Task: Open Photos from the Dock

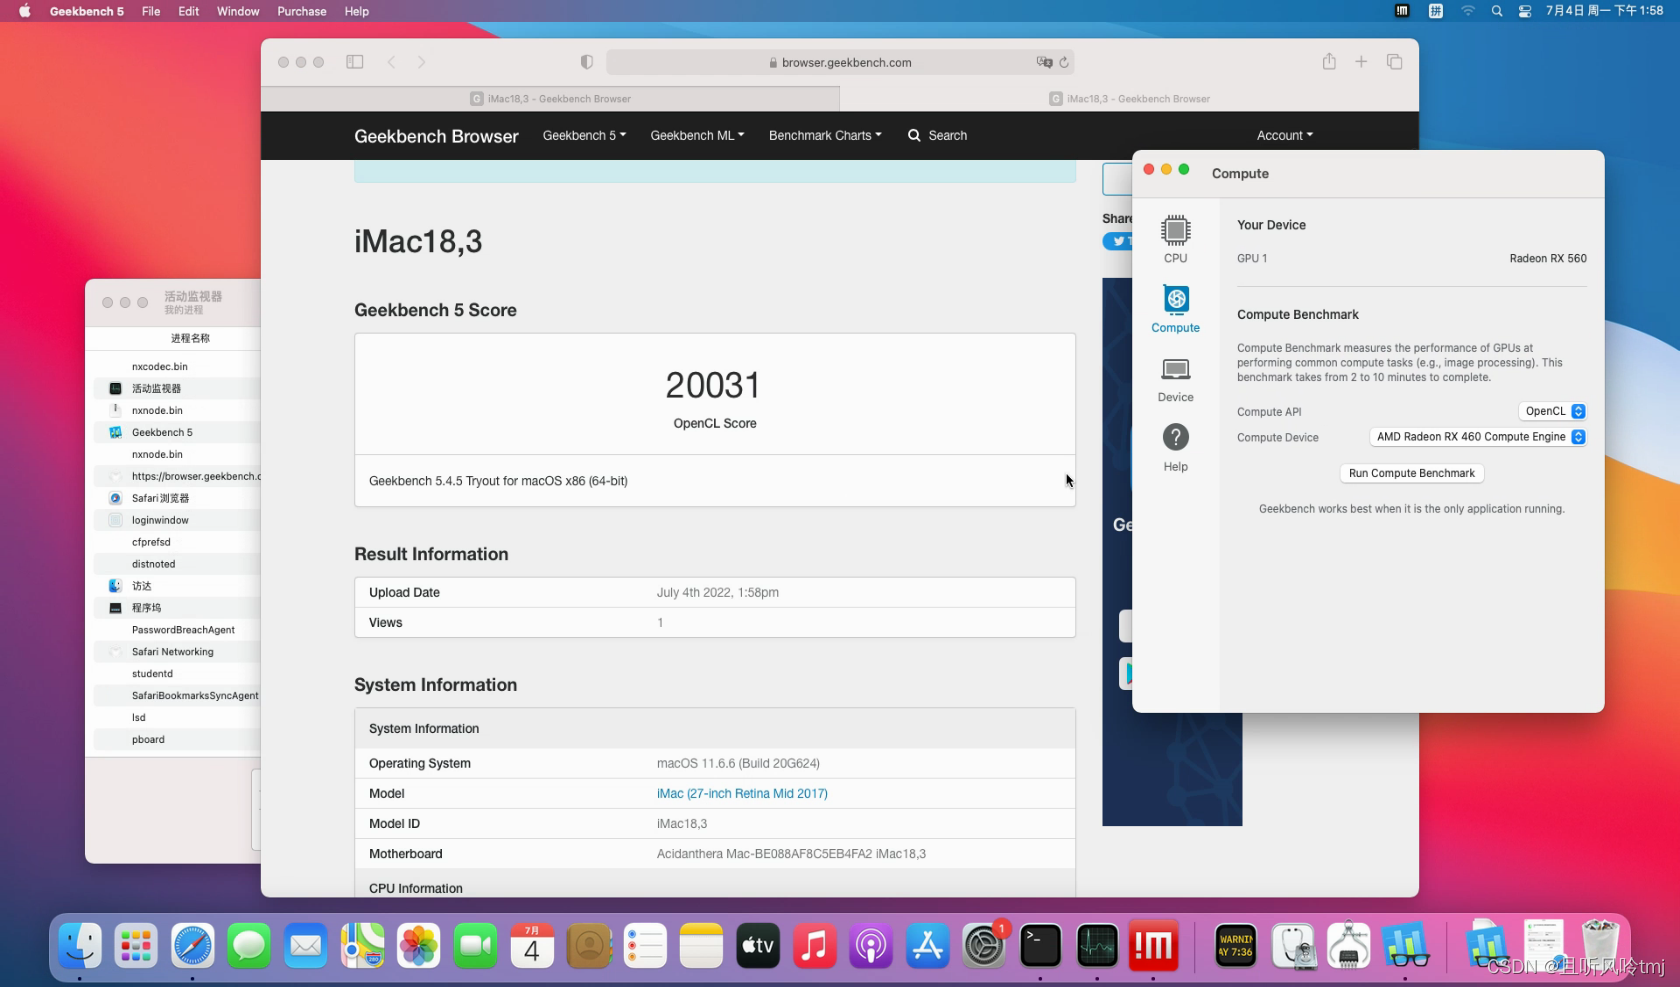Action: pos(419,945)
